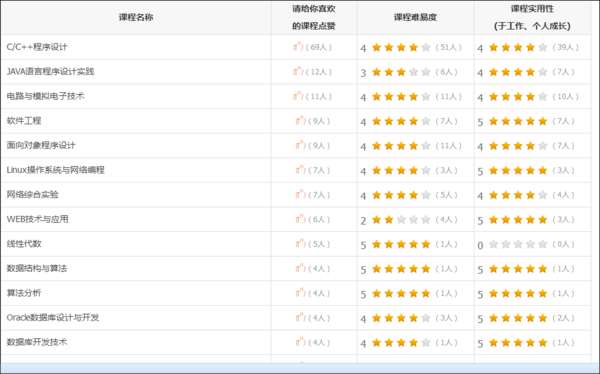Click Linux操作系统与网络编程 course name
Image resolution: width=600 pixels, height=374 pixels.
point(55,170)
